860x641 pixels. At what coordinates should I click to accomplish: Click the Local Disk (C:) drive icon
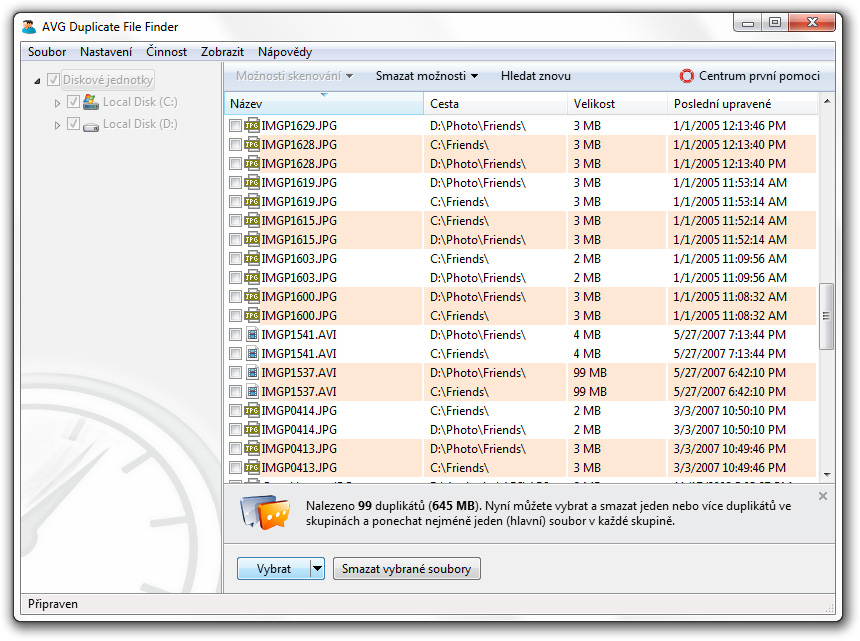pos(90,102)
